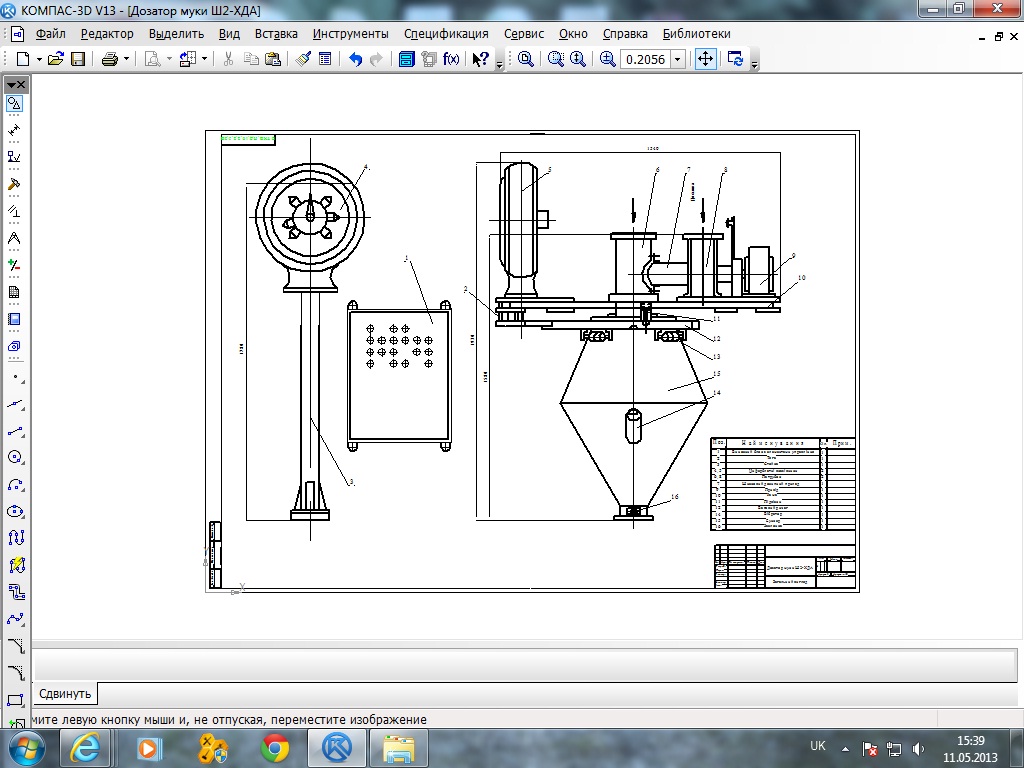Select the Geometry panel icon in left sidebar

point(14,104)
